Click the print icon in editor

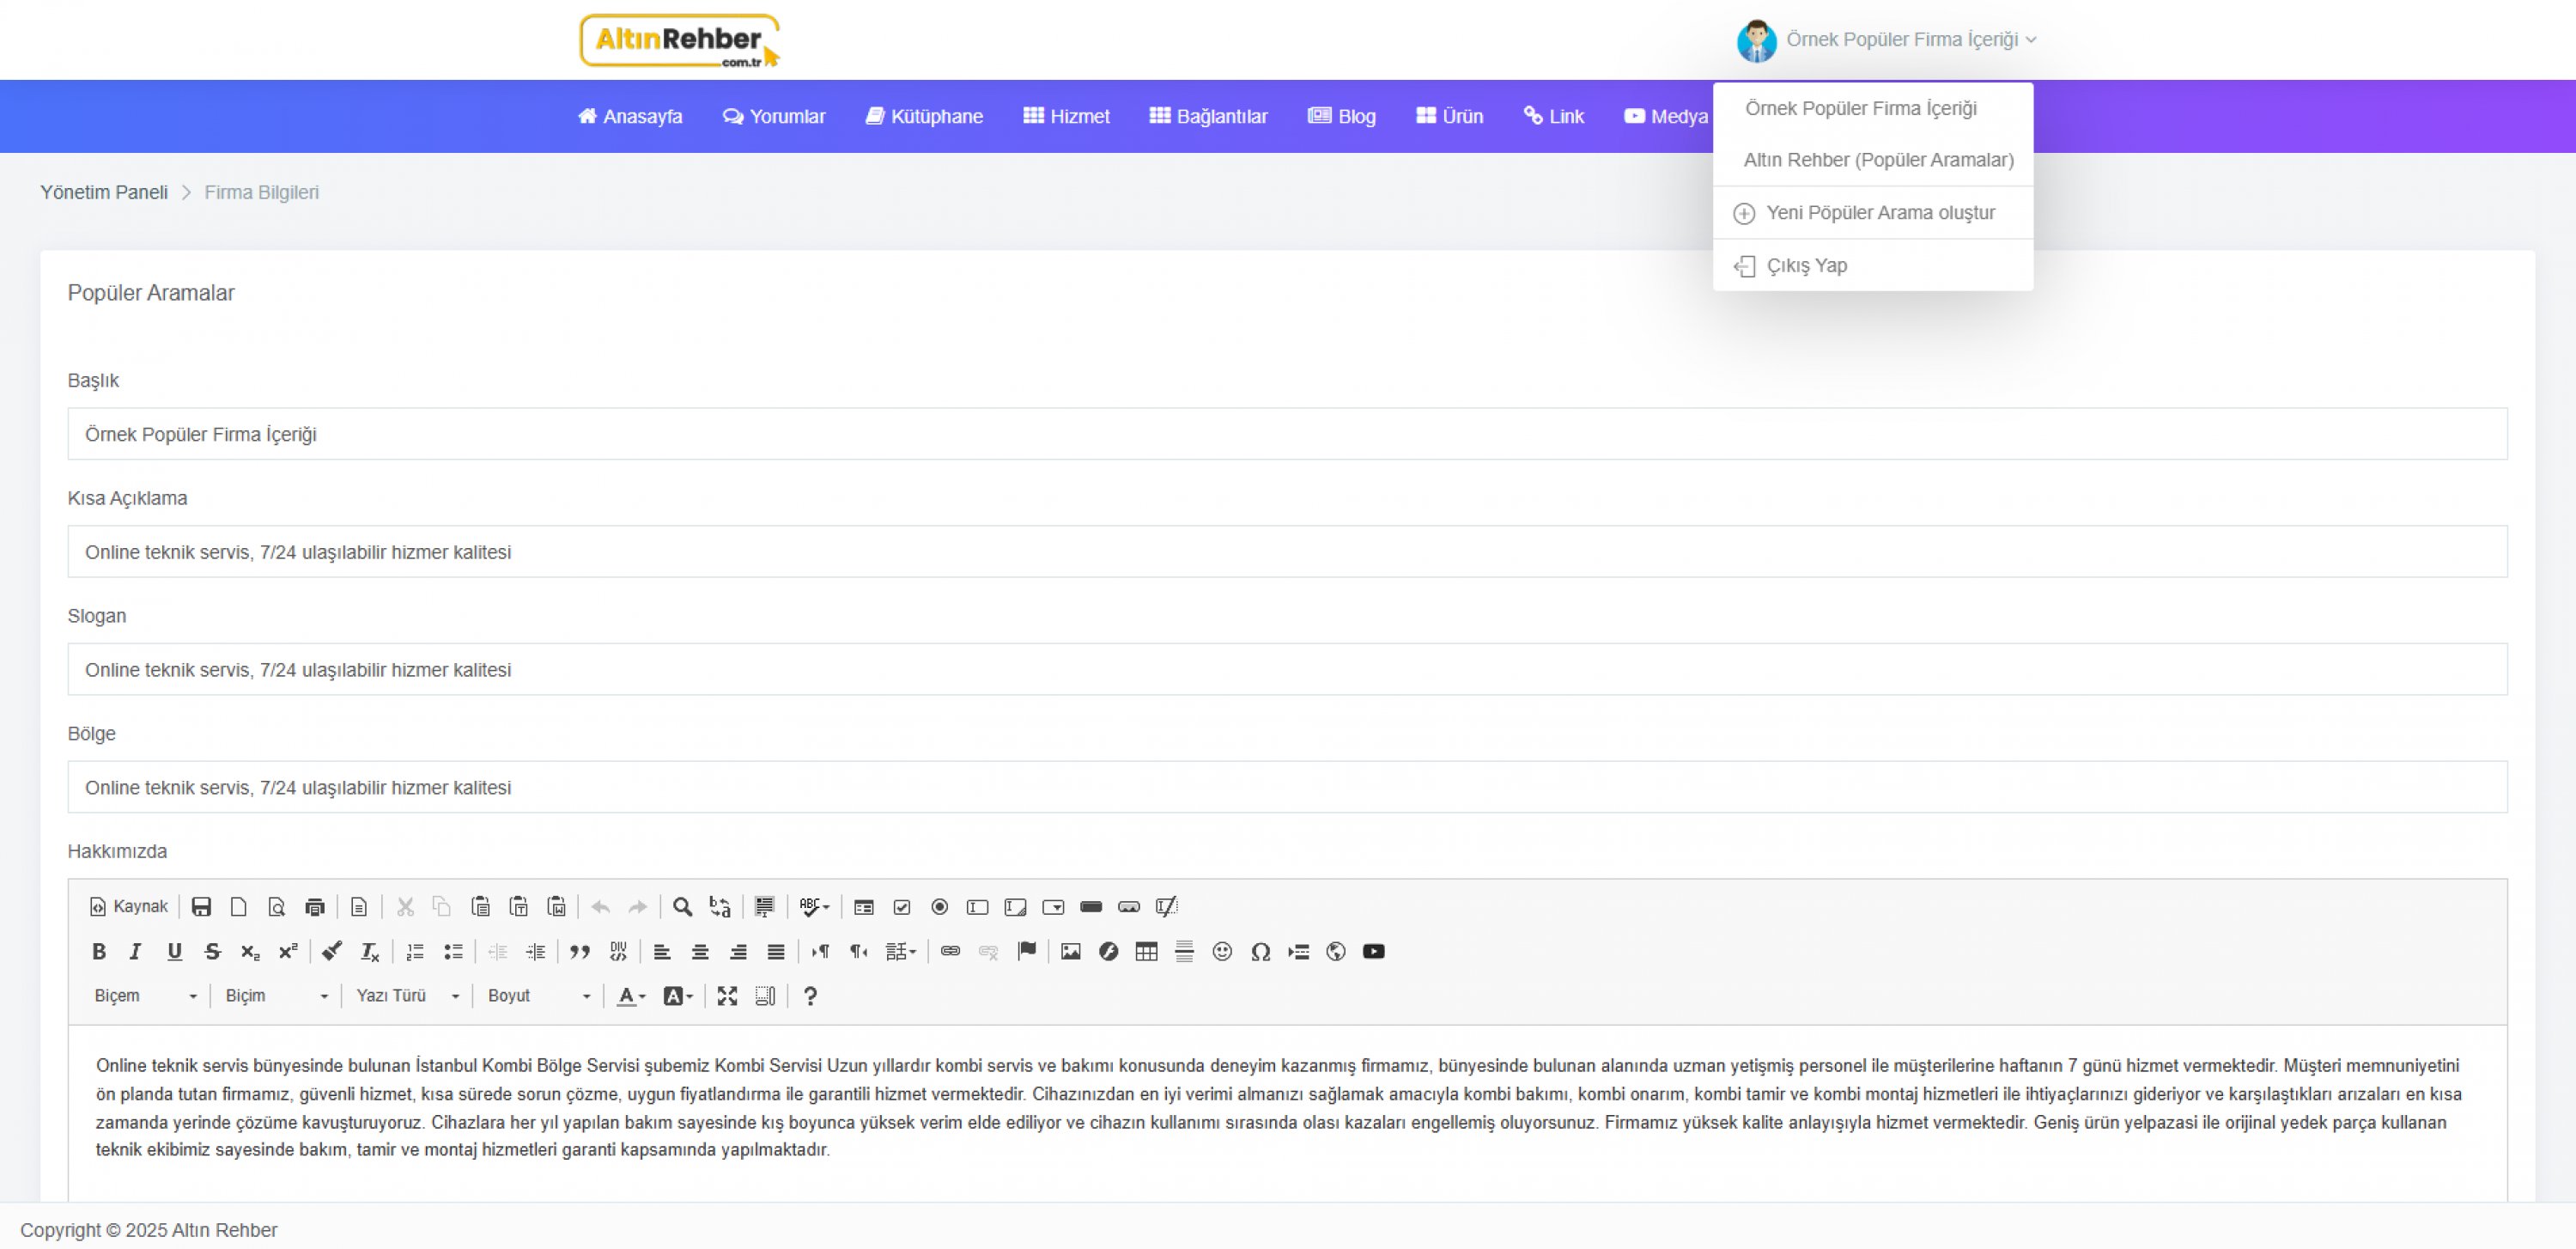pyautogui.click(x=314, y=907)
